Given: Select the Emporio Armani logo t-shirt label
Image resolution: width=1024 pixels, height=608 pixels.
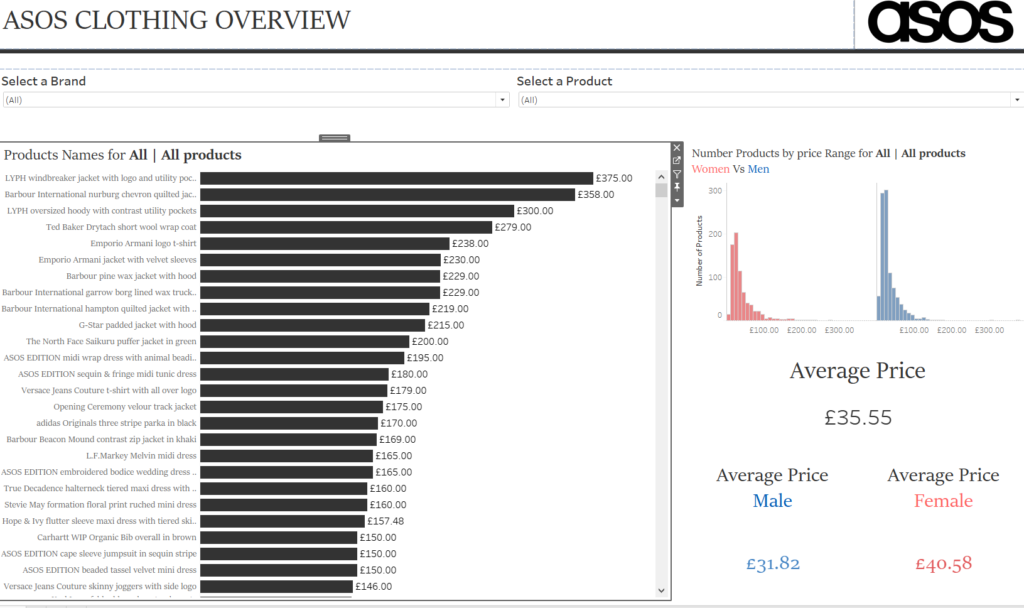Looking at the screenshot, I should (143, 244).
